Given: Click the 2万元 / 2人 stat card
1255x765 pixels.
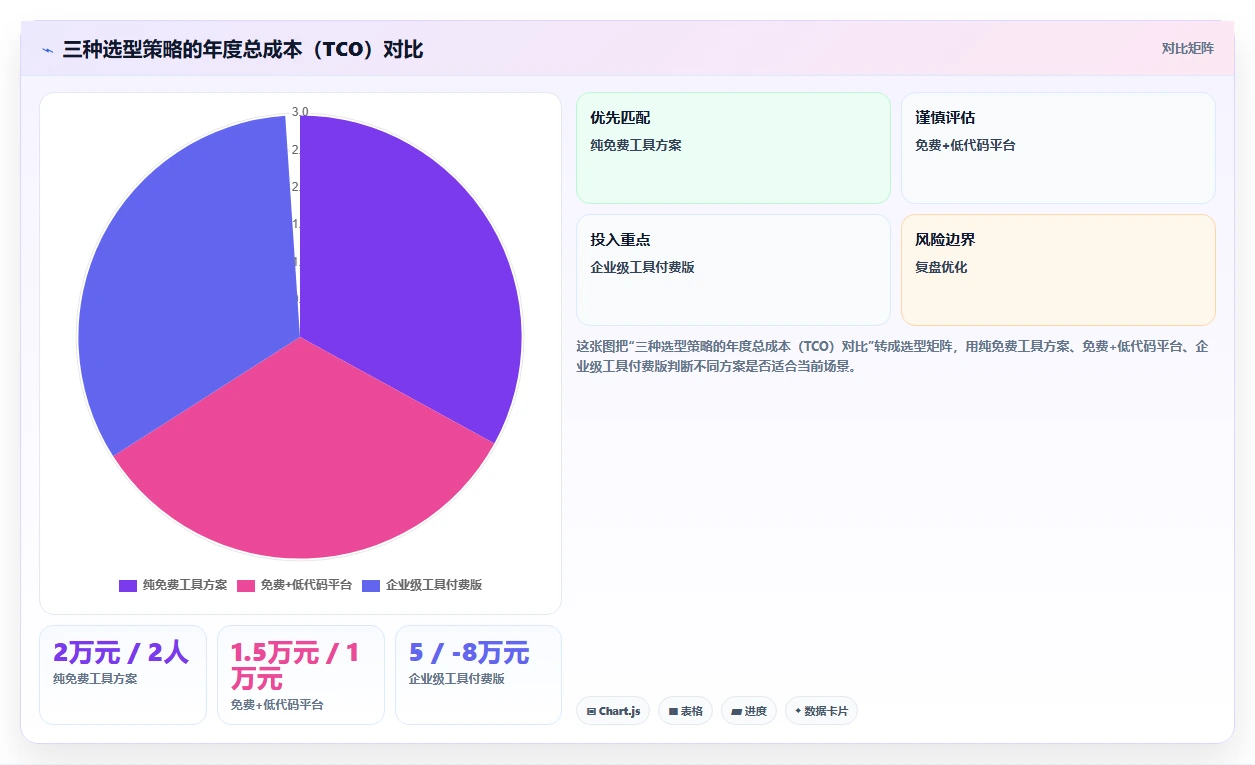Looking at the screenshot, I should [x=123, y=674].
